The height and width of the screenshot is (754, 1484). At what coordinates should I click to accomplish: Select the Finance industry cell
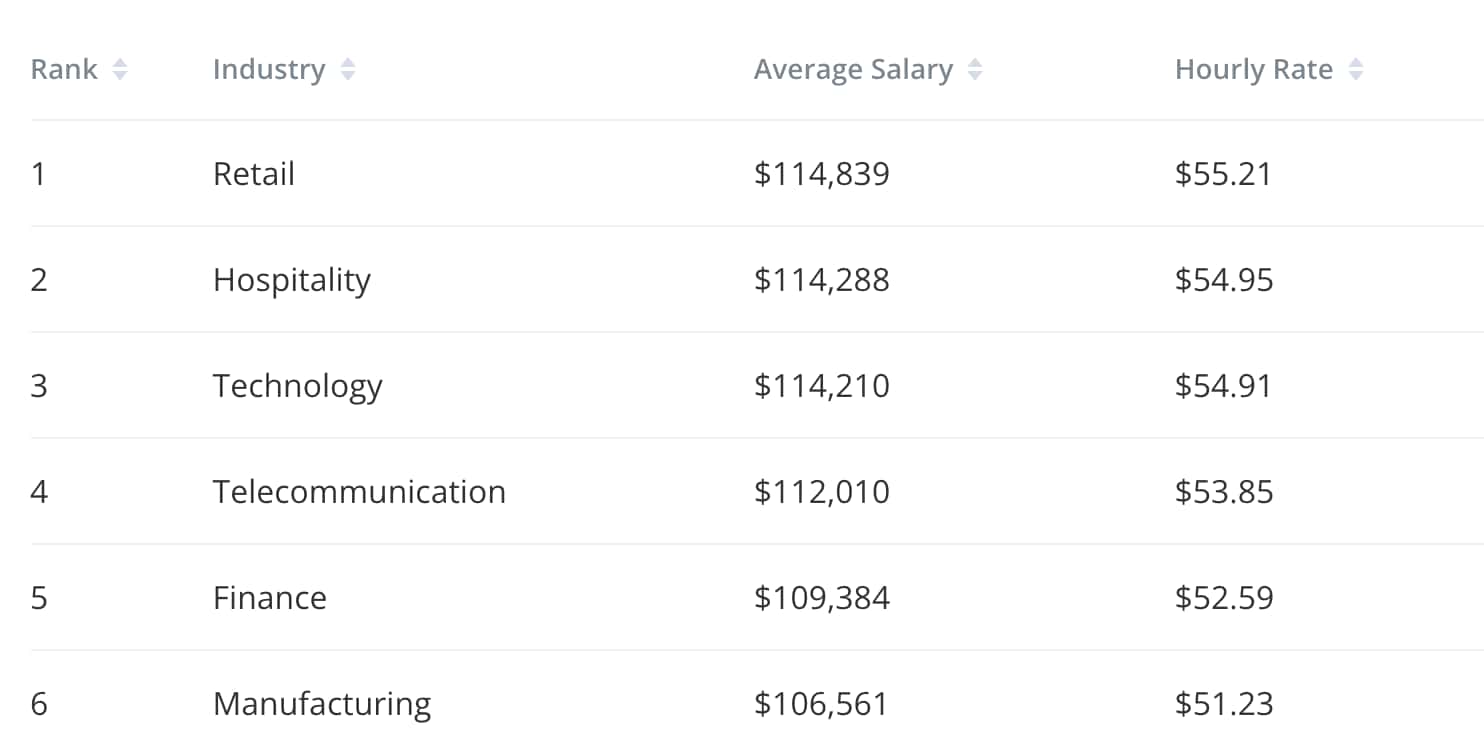(x=270, y=598)
